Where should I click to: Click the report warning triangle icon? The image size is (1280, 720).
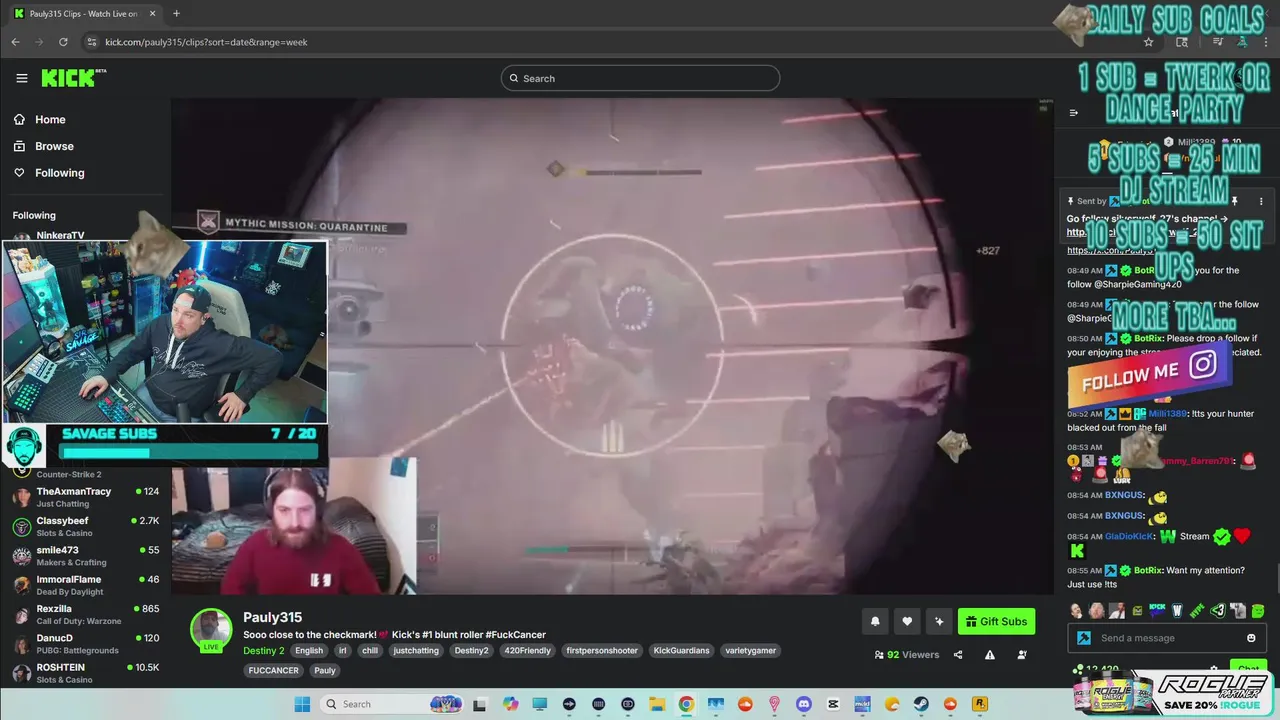(x=990, y=655)
